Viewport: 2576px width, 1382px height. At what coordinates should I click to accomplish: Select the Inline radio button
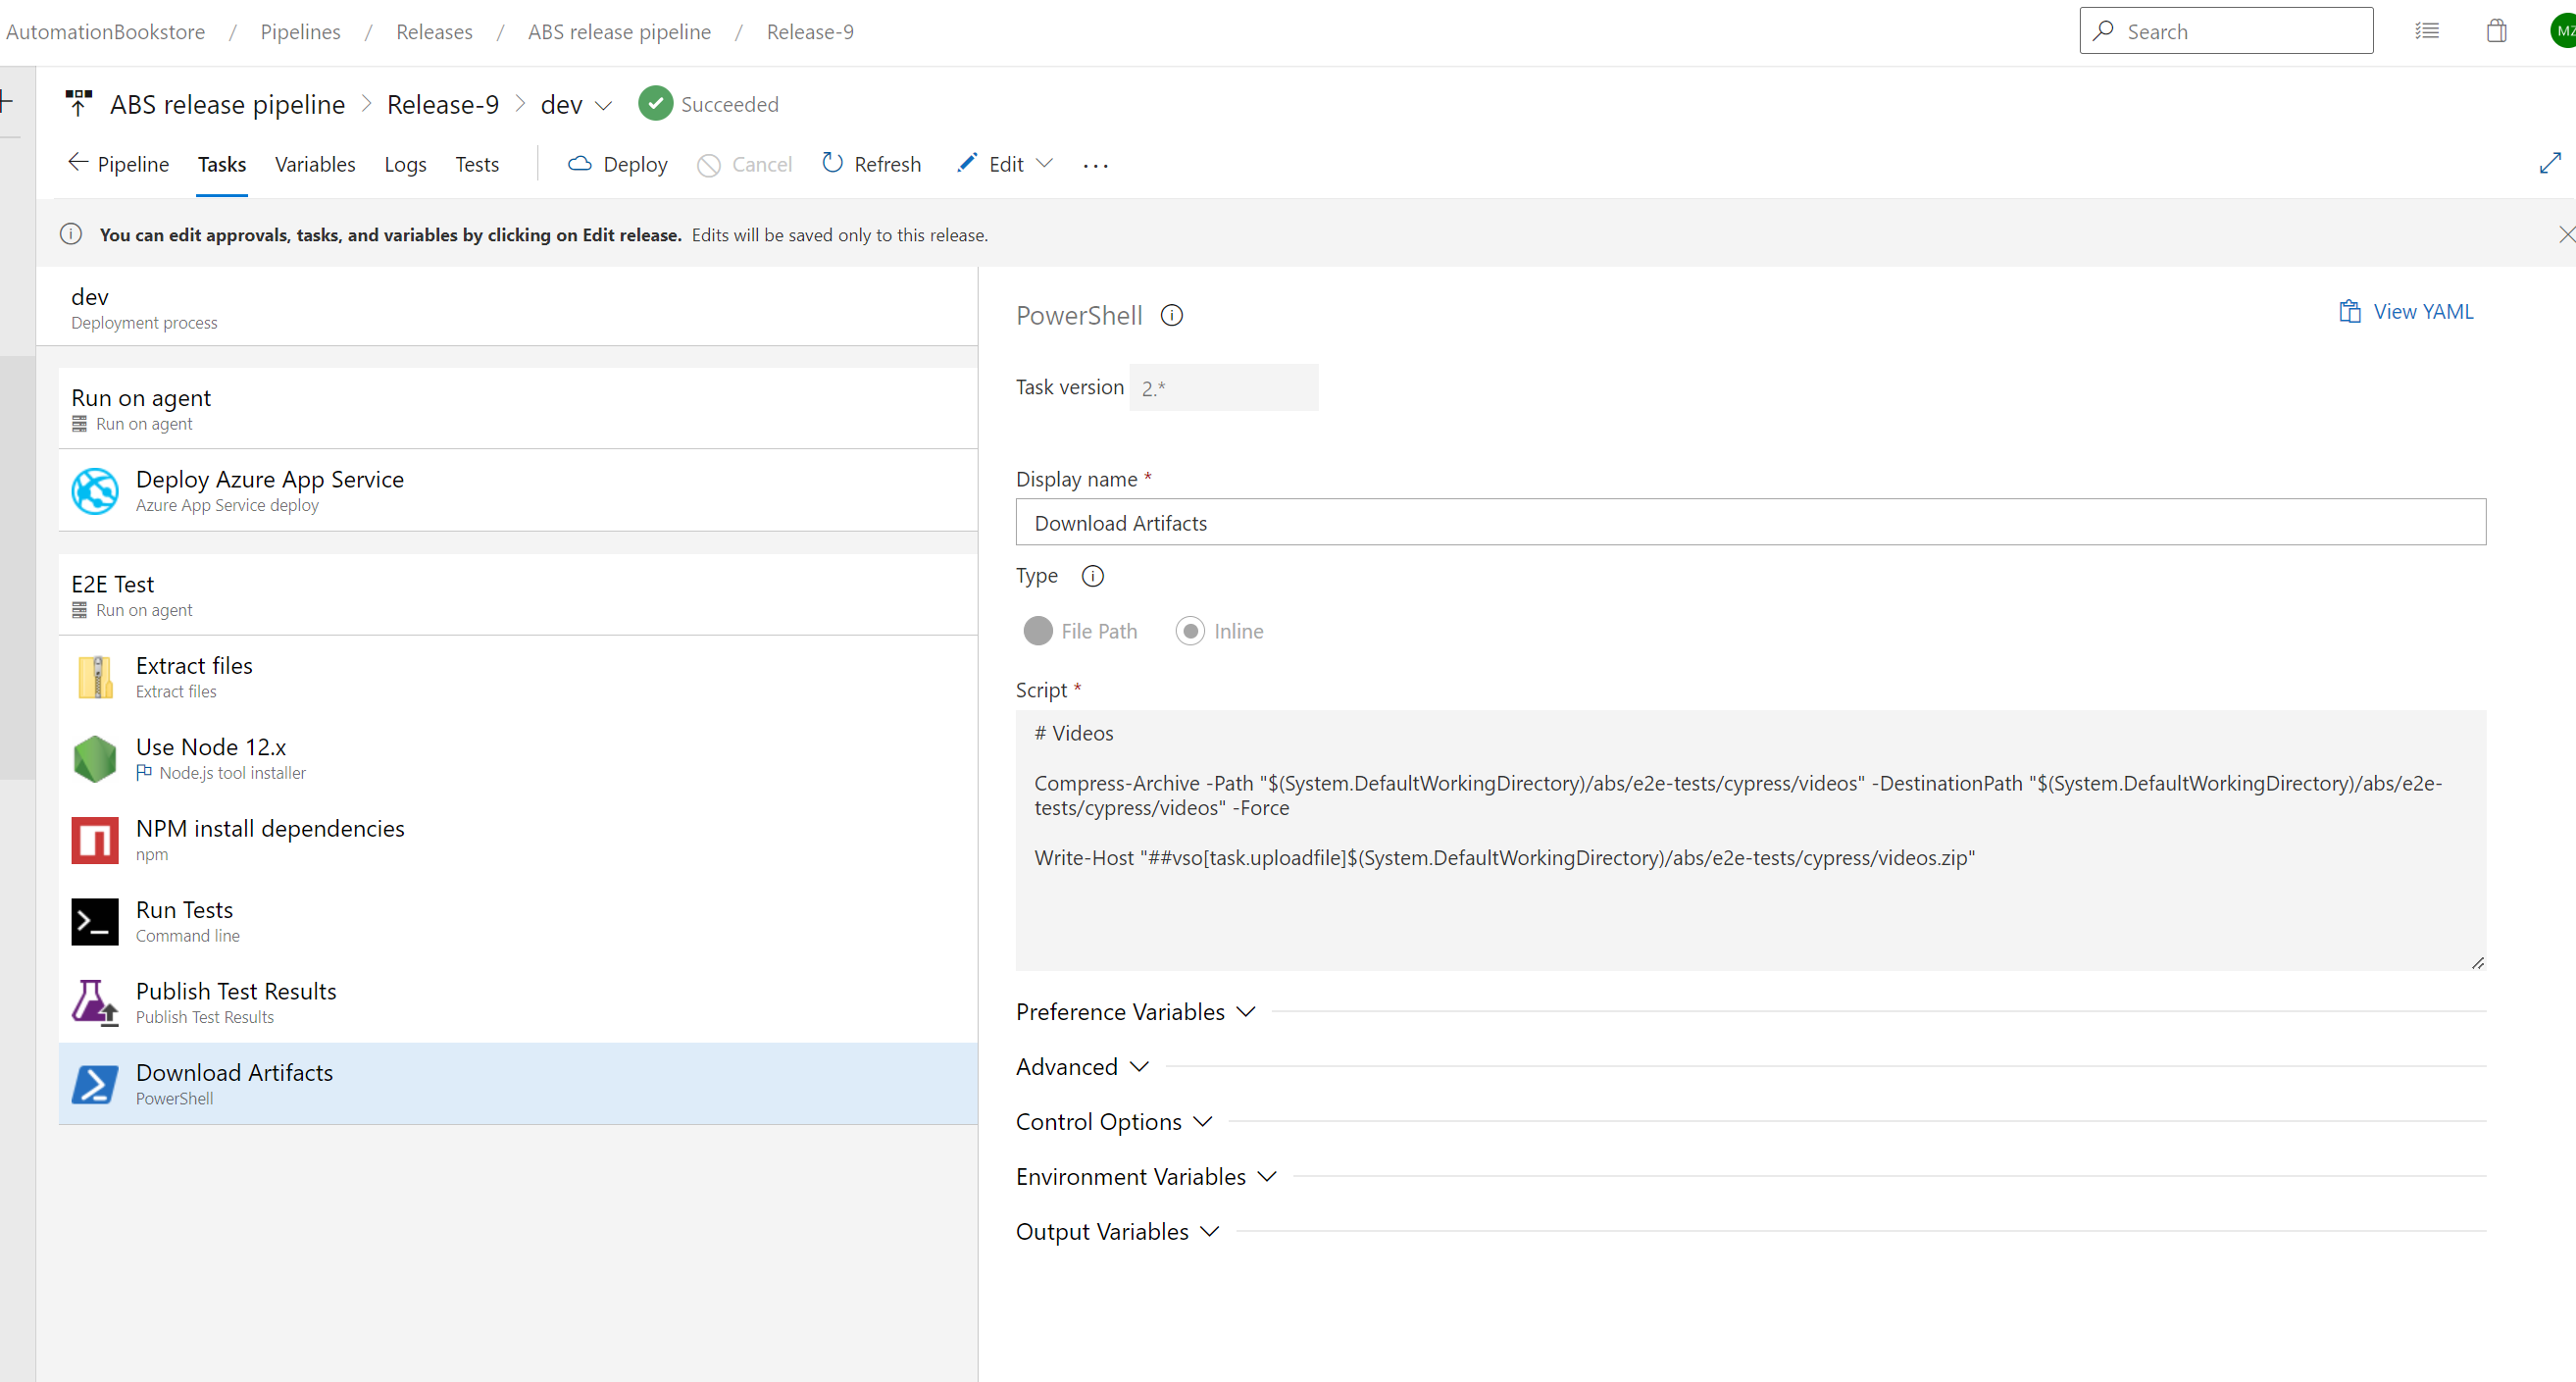click(x=1189, y=631)
